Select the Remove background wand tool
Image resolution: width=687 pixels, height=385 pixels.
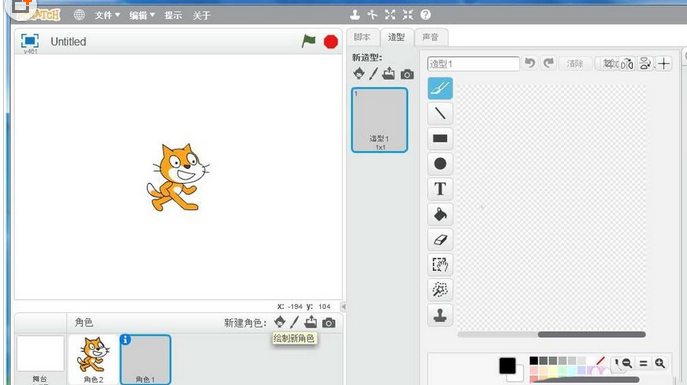click(x=440, y=290)
